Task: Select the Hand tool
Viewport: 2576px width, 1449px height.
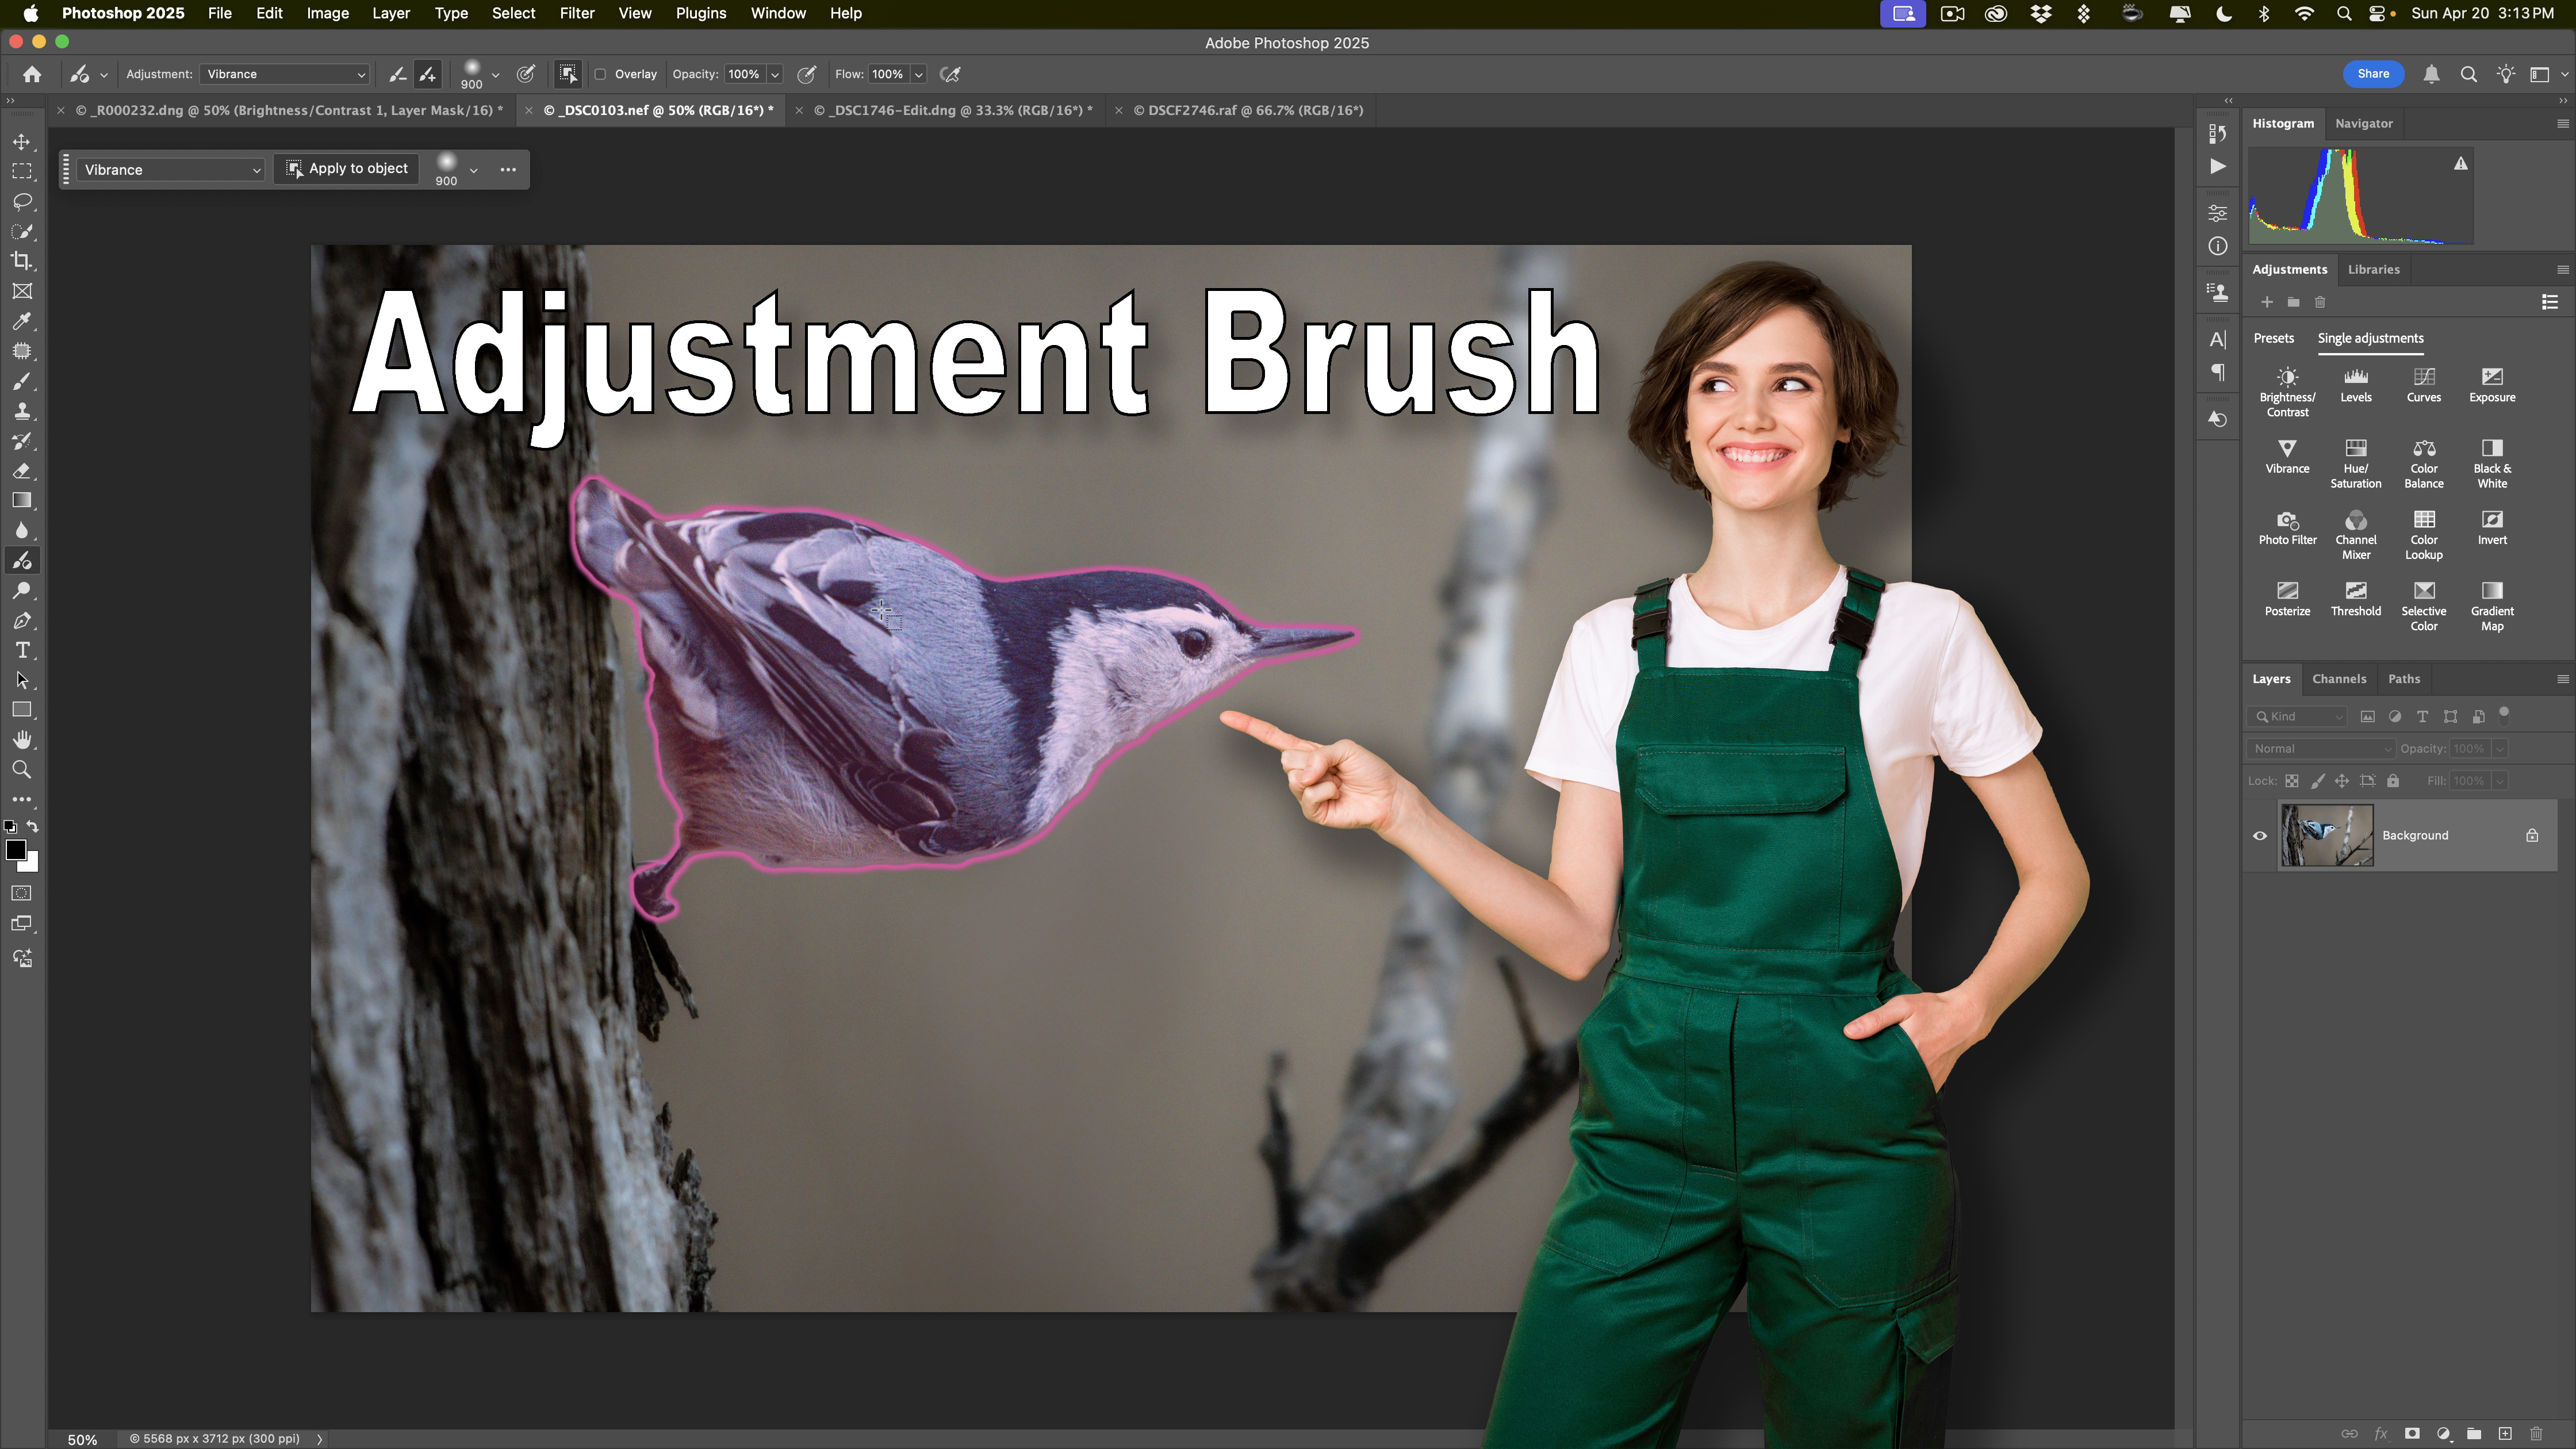Action: point(22,740)
